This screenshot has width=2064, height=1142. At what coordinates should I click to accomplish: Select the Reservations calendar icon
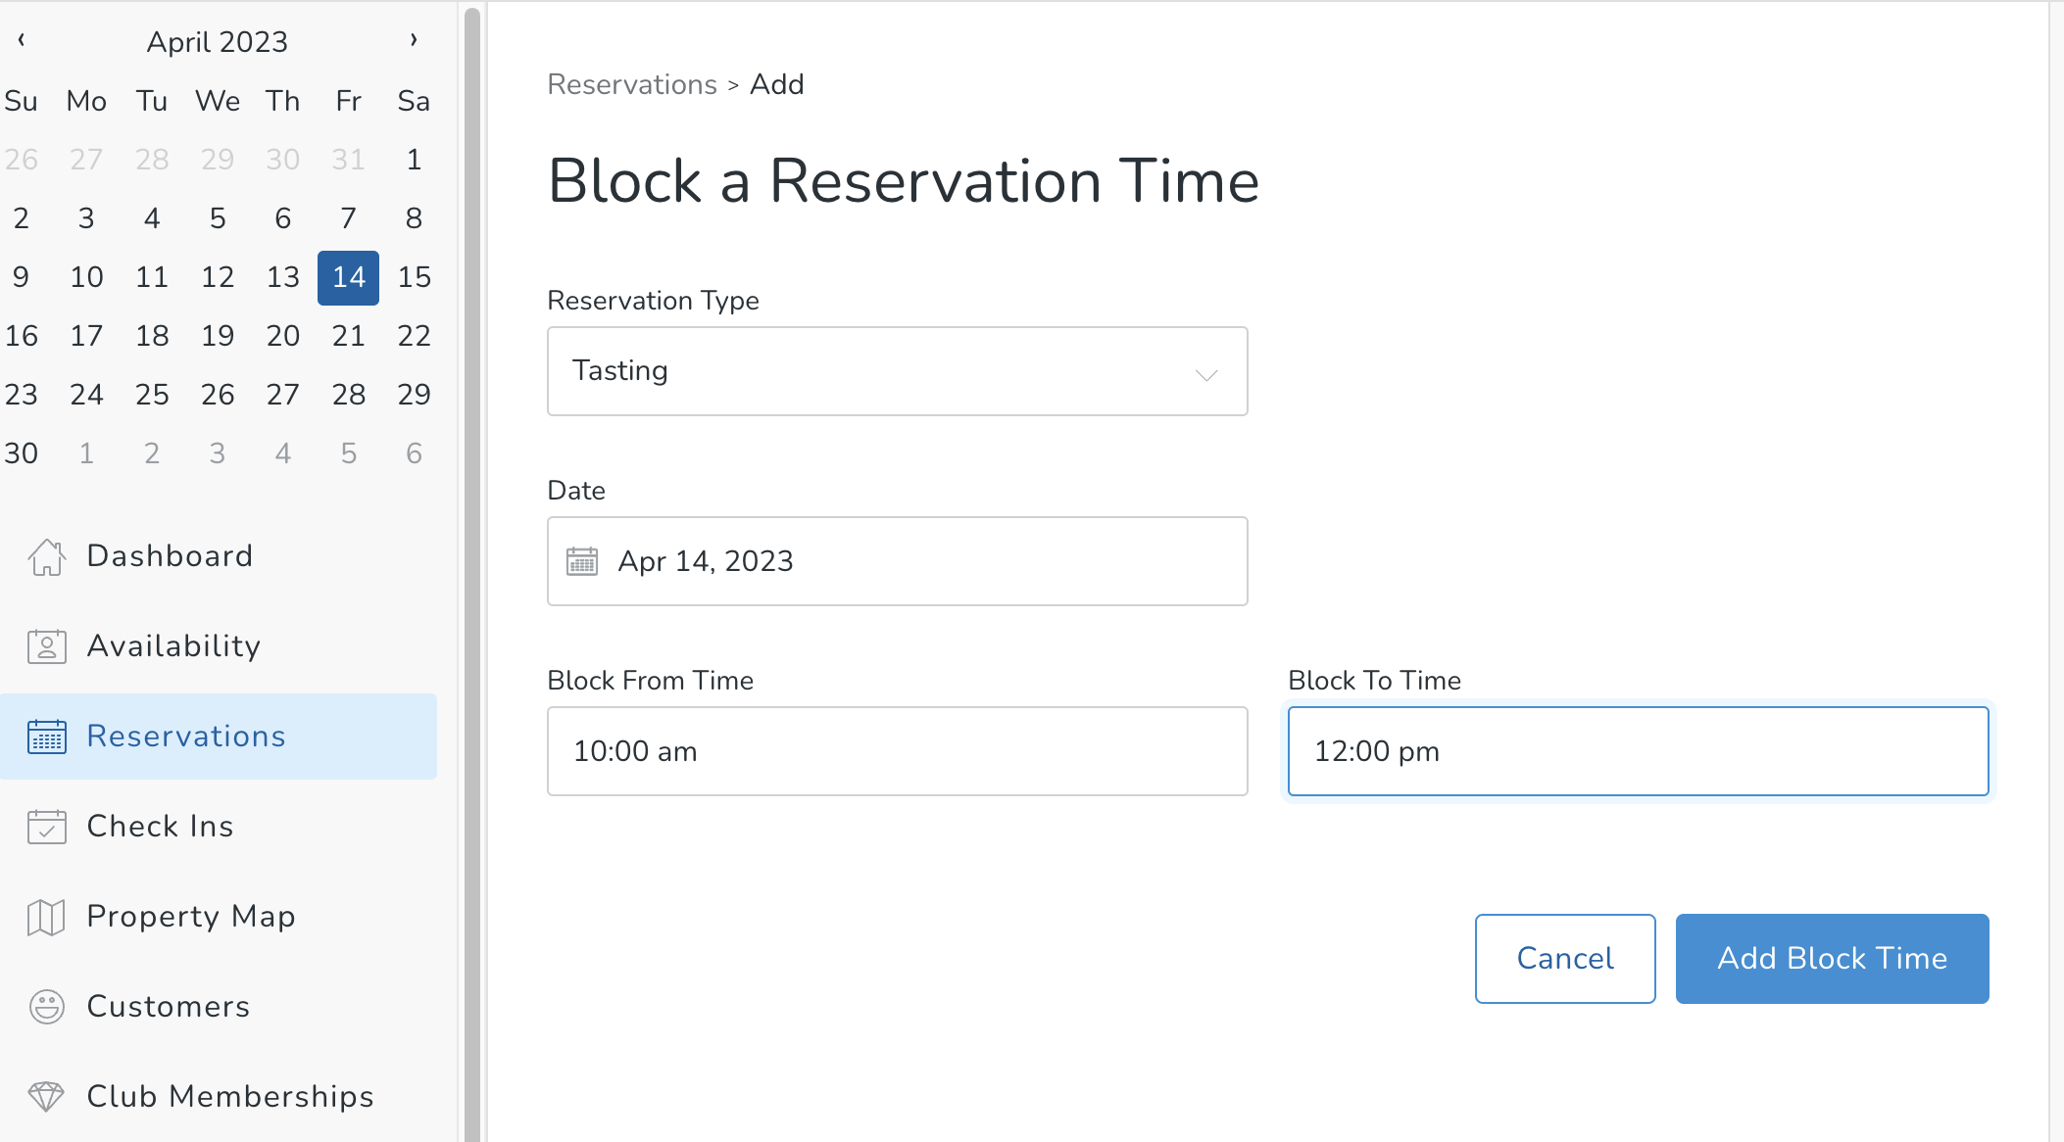[x=45, y=737]
